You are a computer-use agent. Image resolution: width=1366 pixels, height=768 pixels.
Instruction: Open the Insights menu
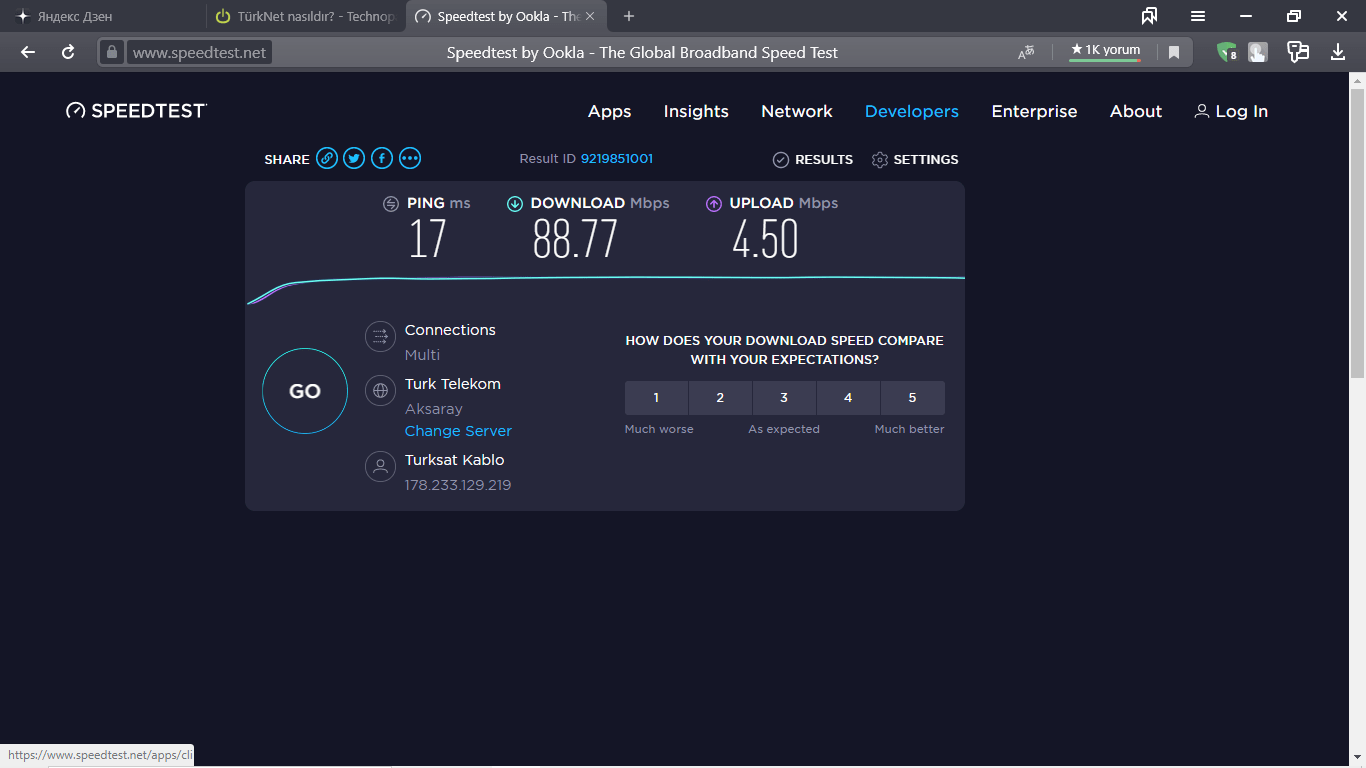(696, 111)
